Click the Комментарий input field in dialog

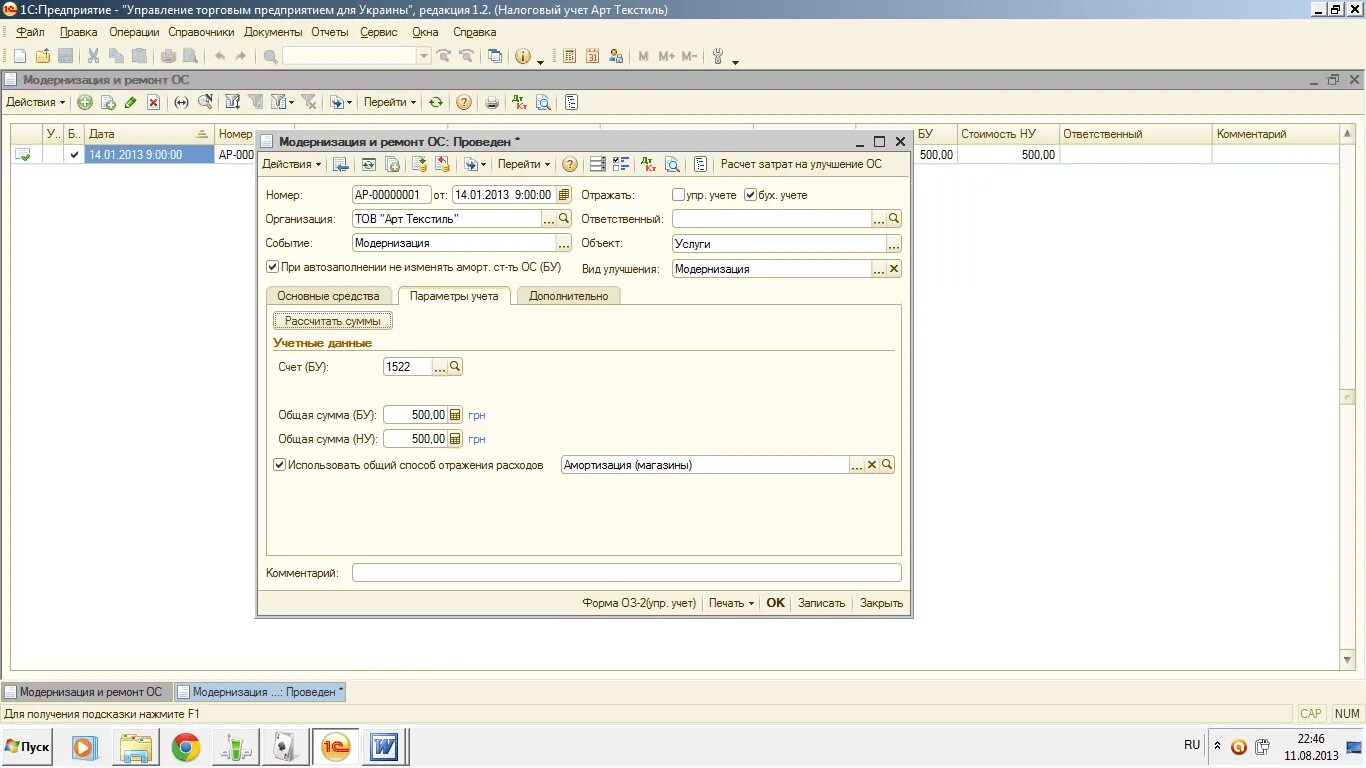pyautogui.click(x=627, y=573)
